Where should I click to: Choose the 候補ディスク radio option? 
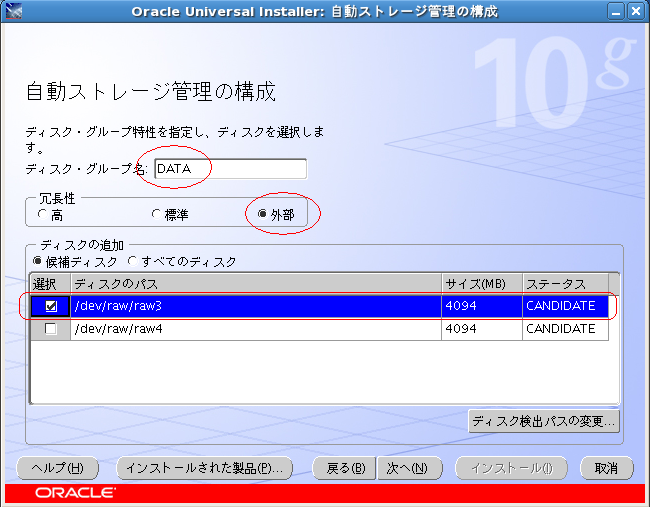click(37, 261)
